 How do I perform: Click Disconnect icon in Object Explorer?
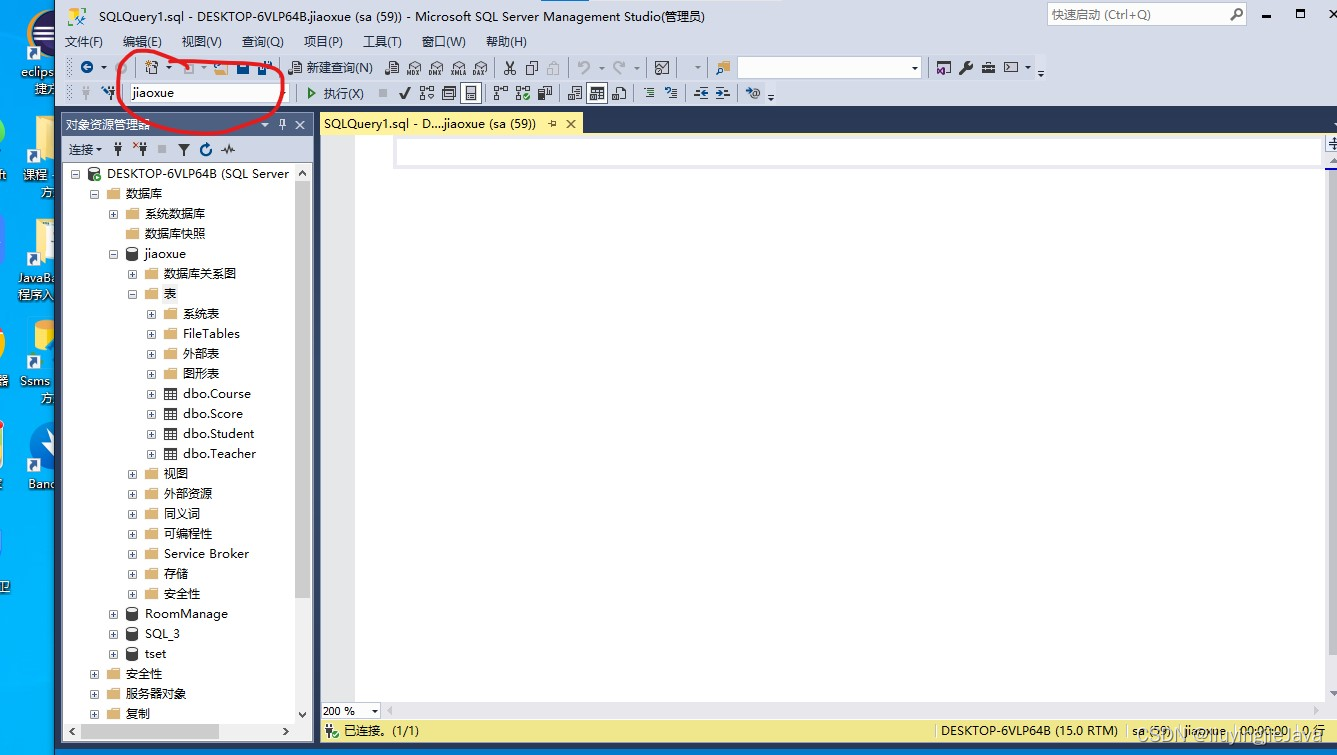(x=140, y=149)
